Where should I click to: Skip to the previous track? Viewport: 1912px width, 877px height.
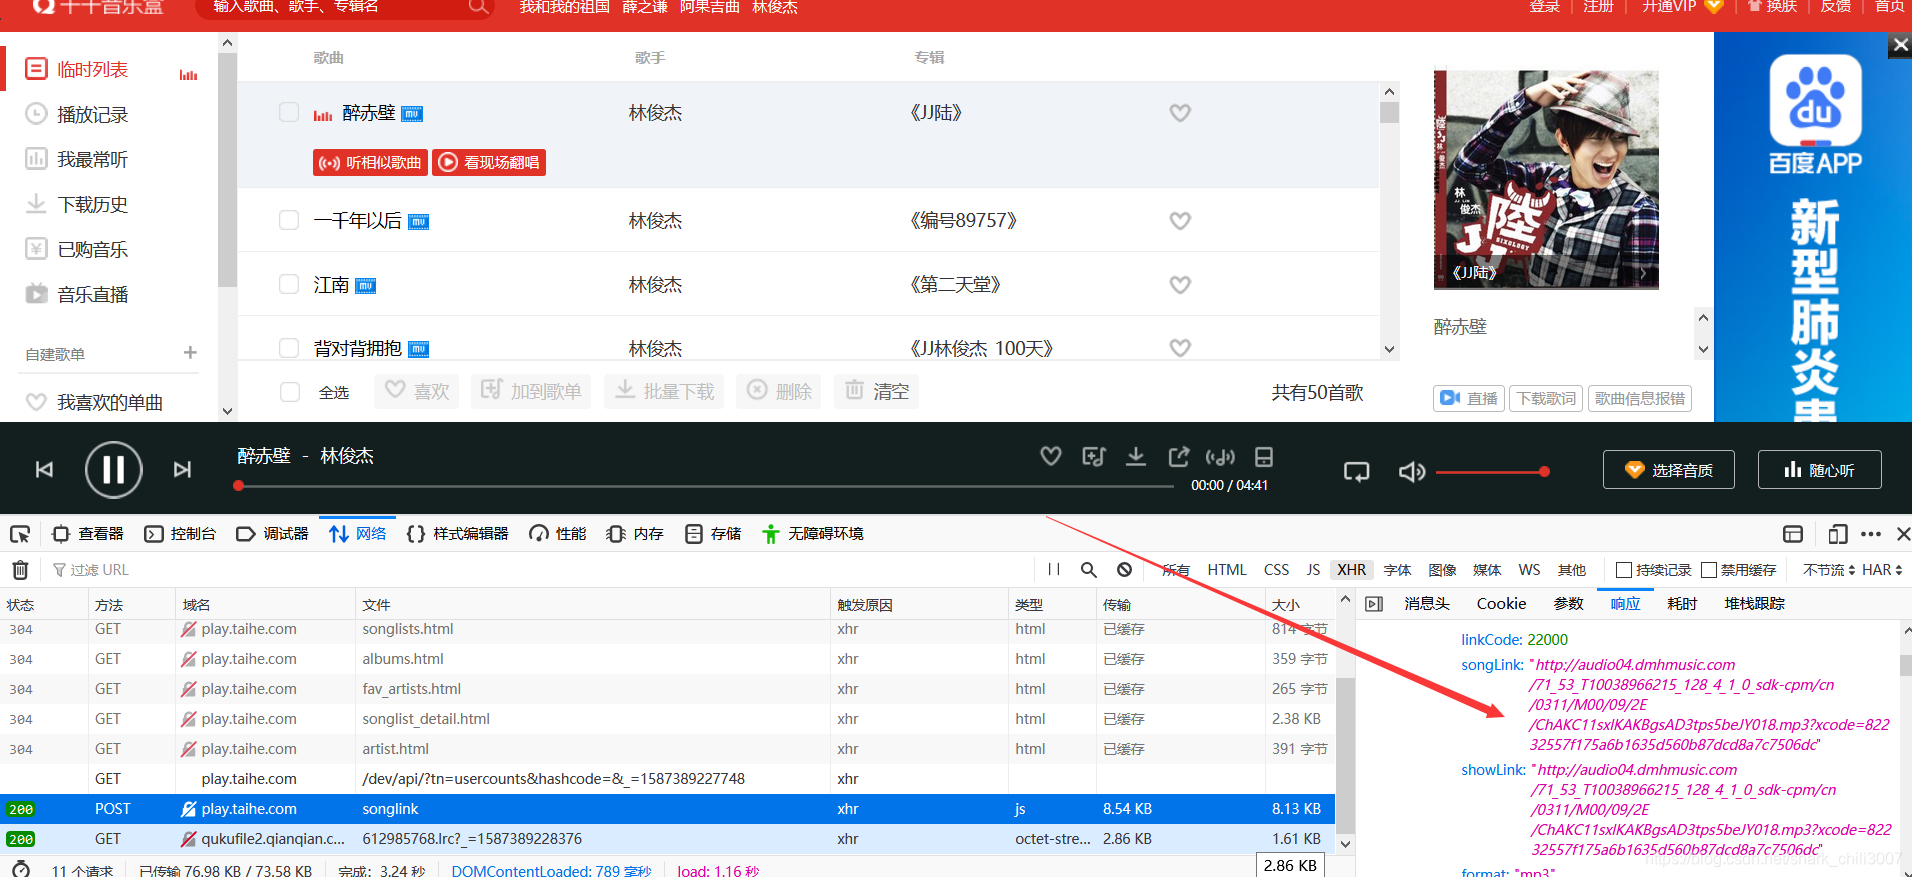pyautogui.click(x=44, y=469)
